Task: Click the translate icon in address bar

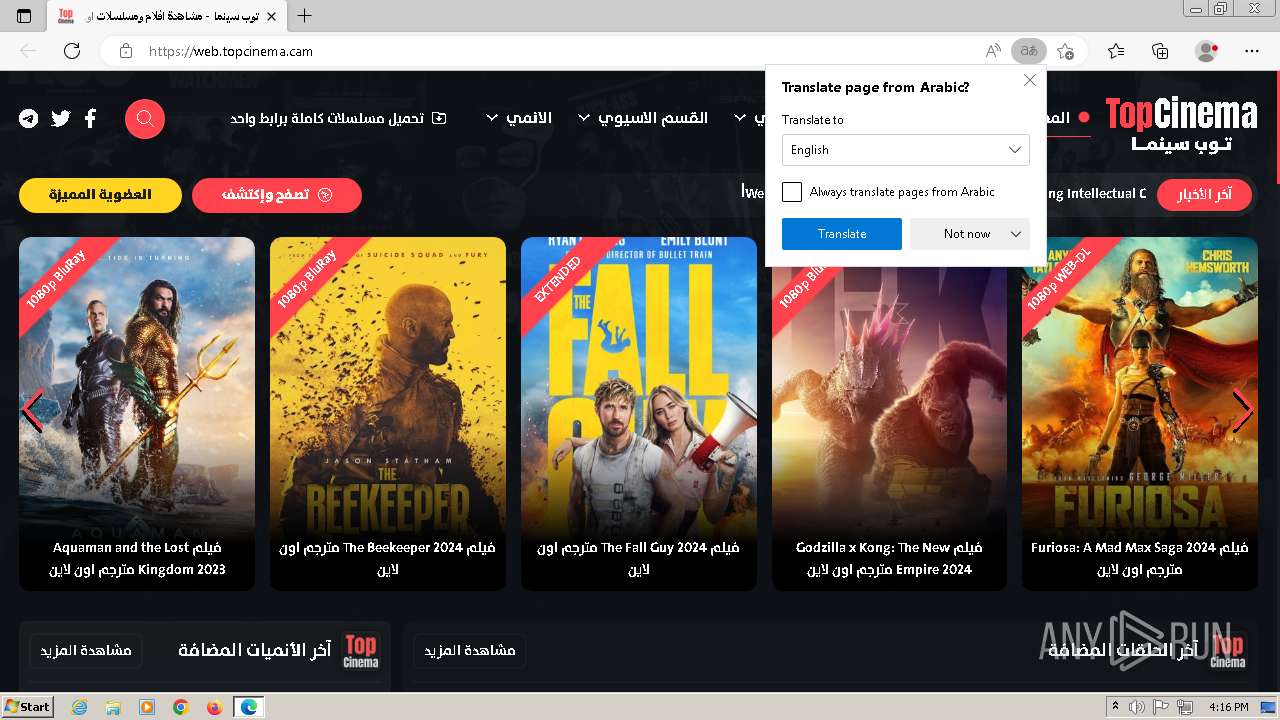Action: click(x=1029, y=51)
